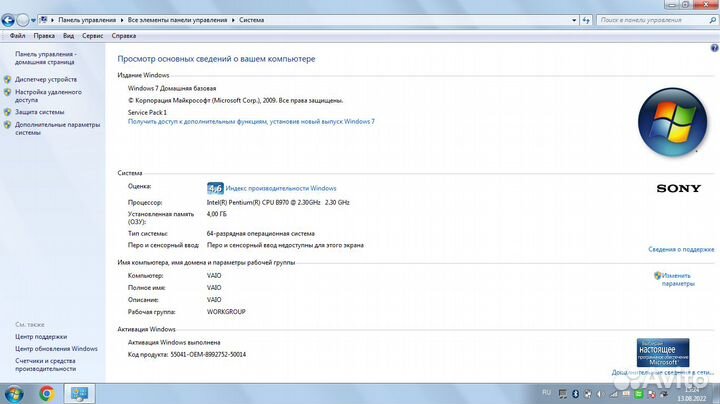Open 'Сведения о поддержке' link
The image size is (720, 404).
(x=681, y=249)
